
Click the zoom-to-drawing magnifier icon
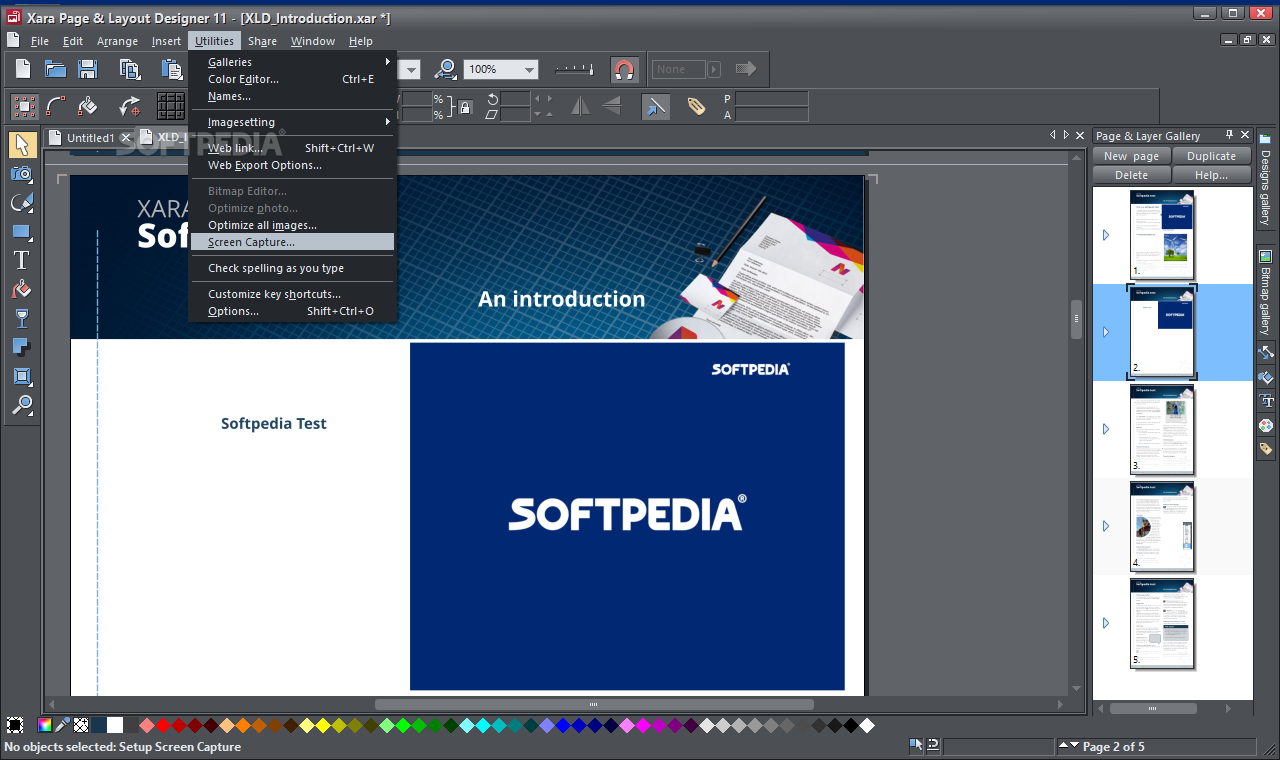pyautogui.click(x=447, y=69)
